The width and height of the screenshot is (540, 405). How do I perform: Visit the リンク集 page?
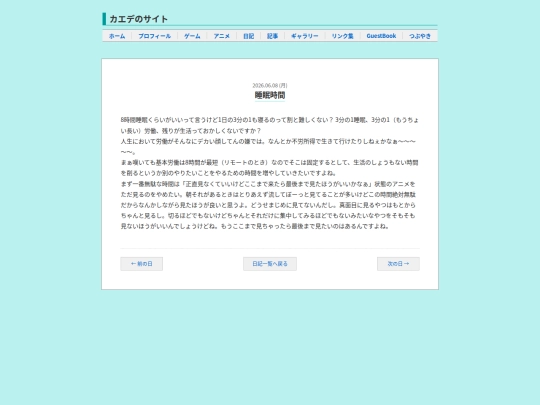click(343, 36)
